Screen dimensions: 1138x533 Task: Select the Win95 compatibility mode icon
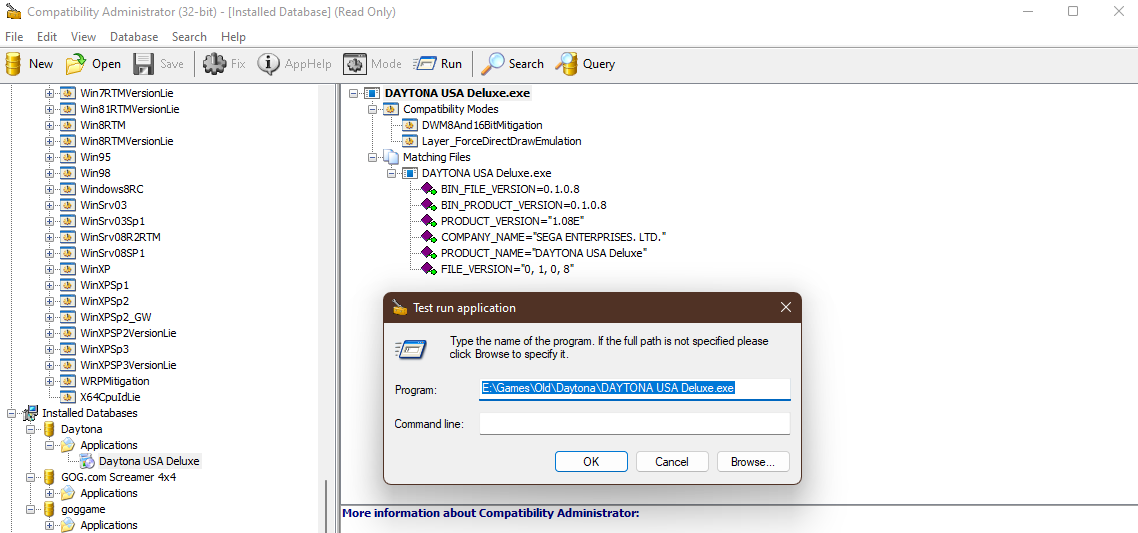pyautogui.click(x=67, y=157)
